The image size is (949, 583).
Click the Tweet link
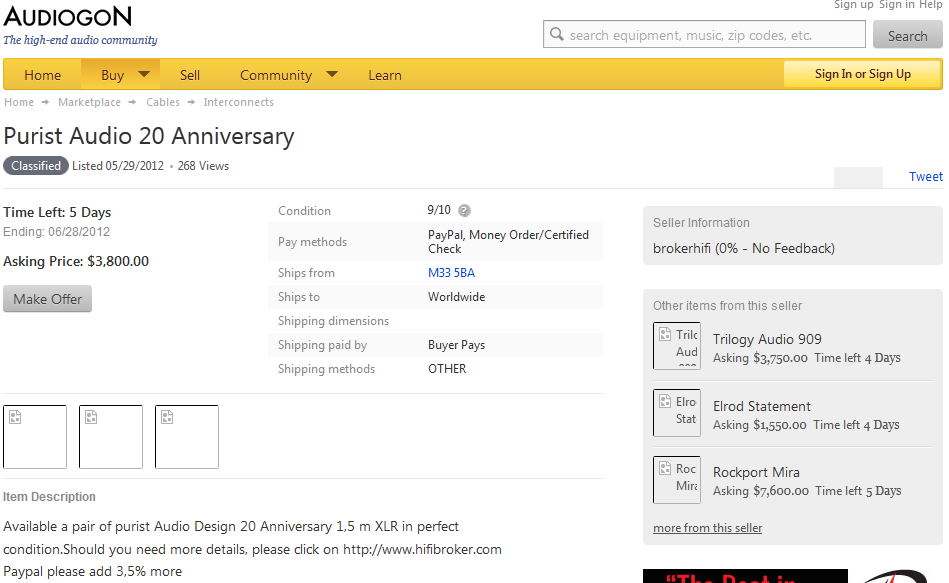coord(925,177)
